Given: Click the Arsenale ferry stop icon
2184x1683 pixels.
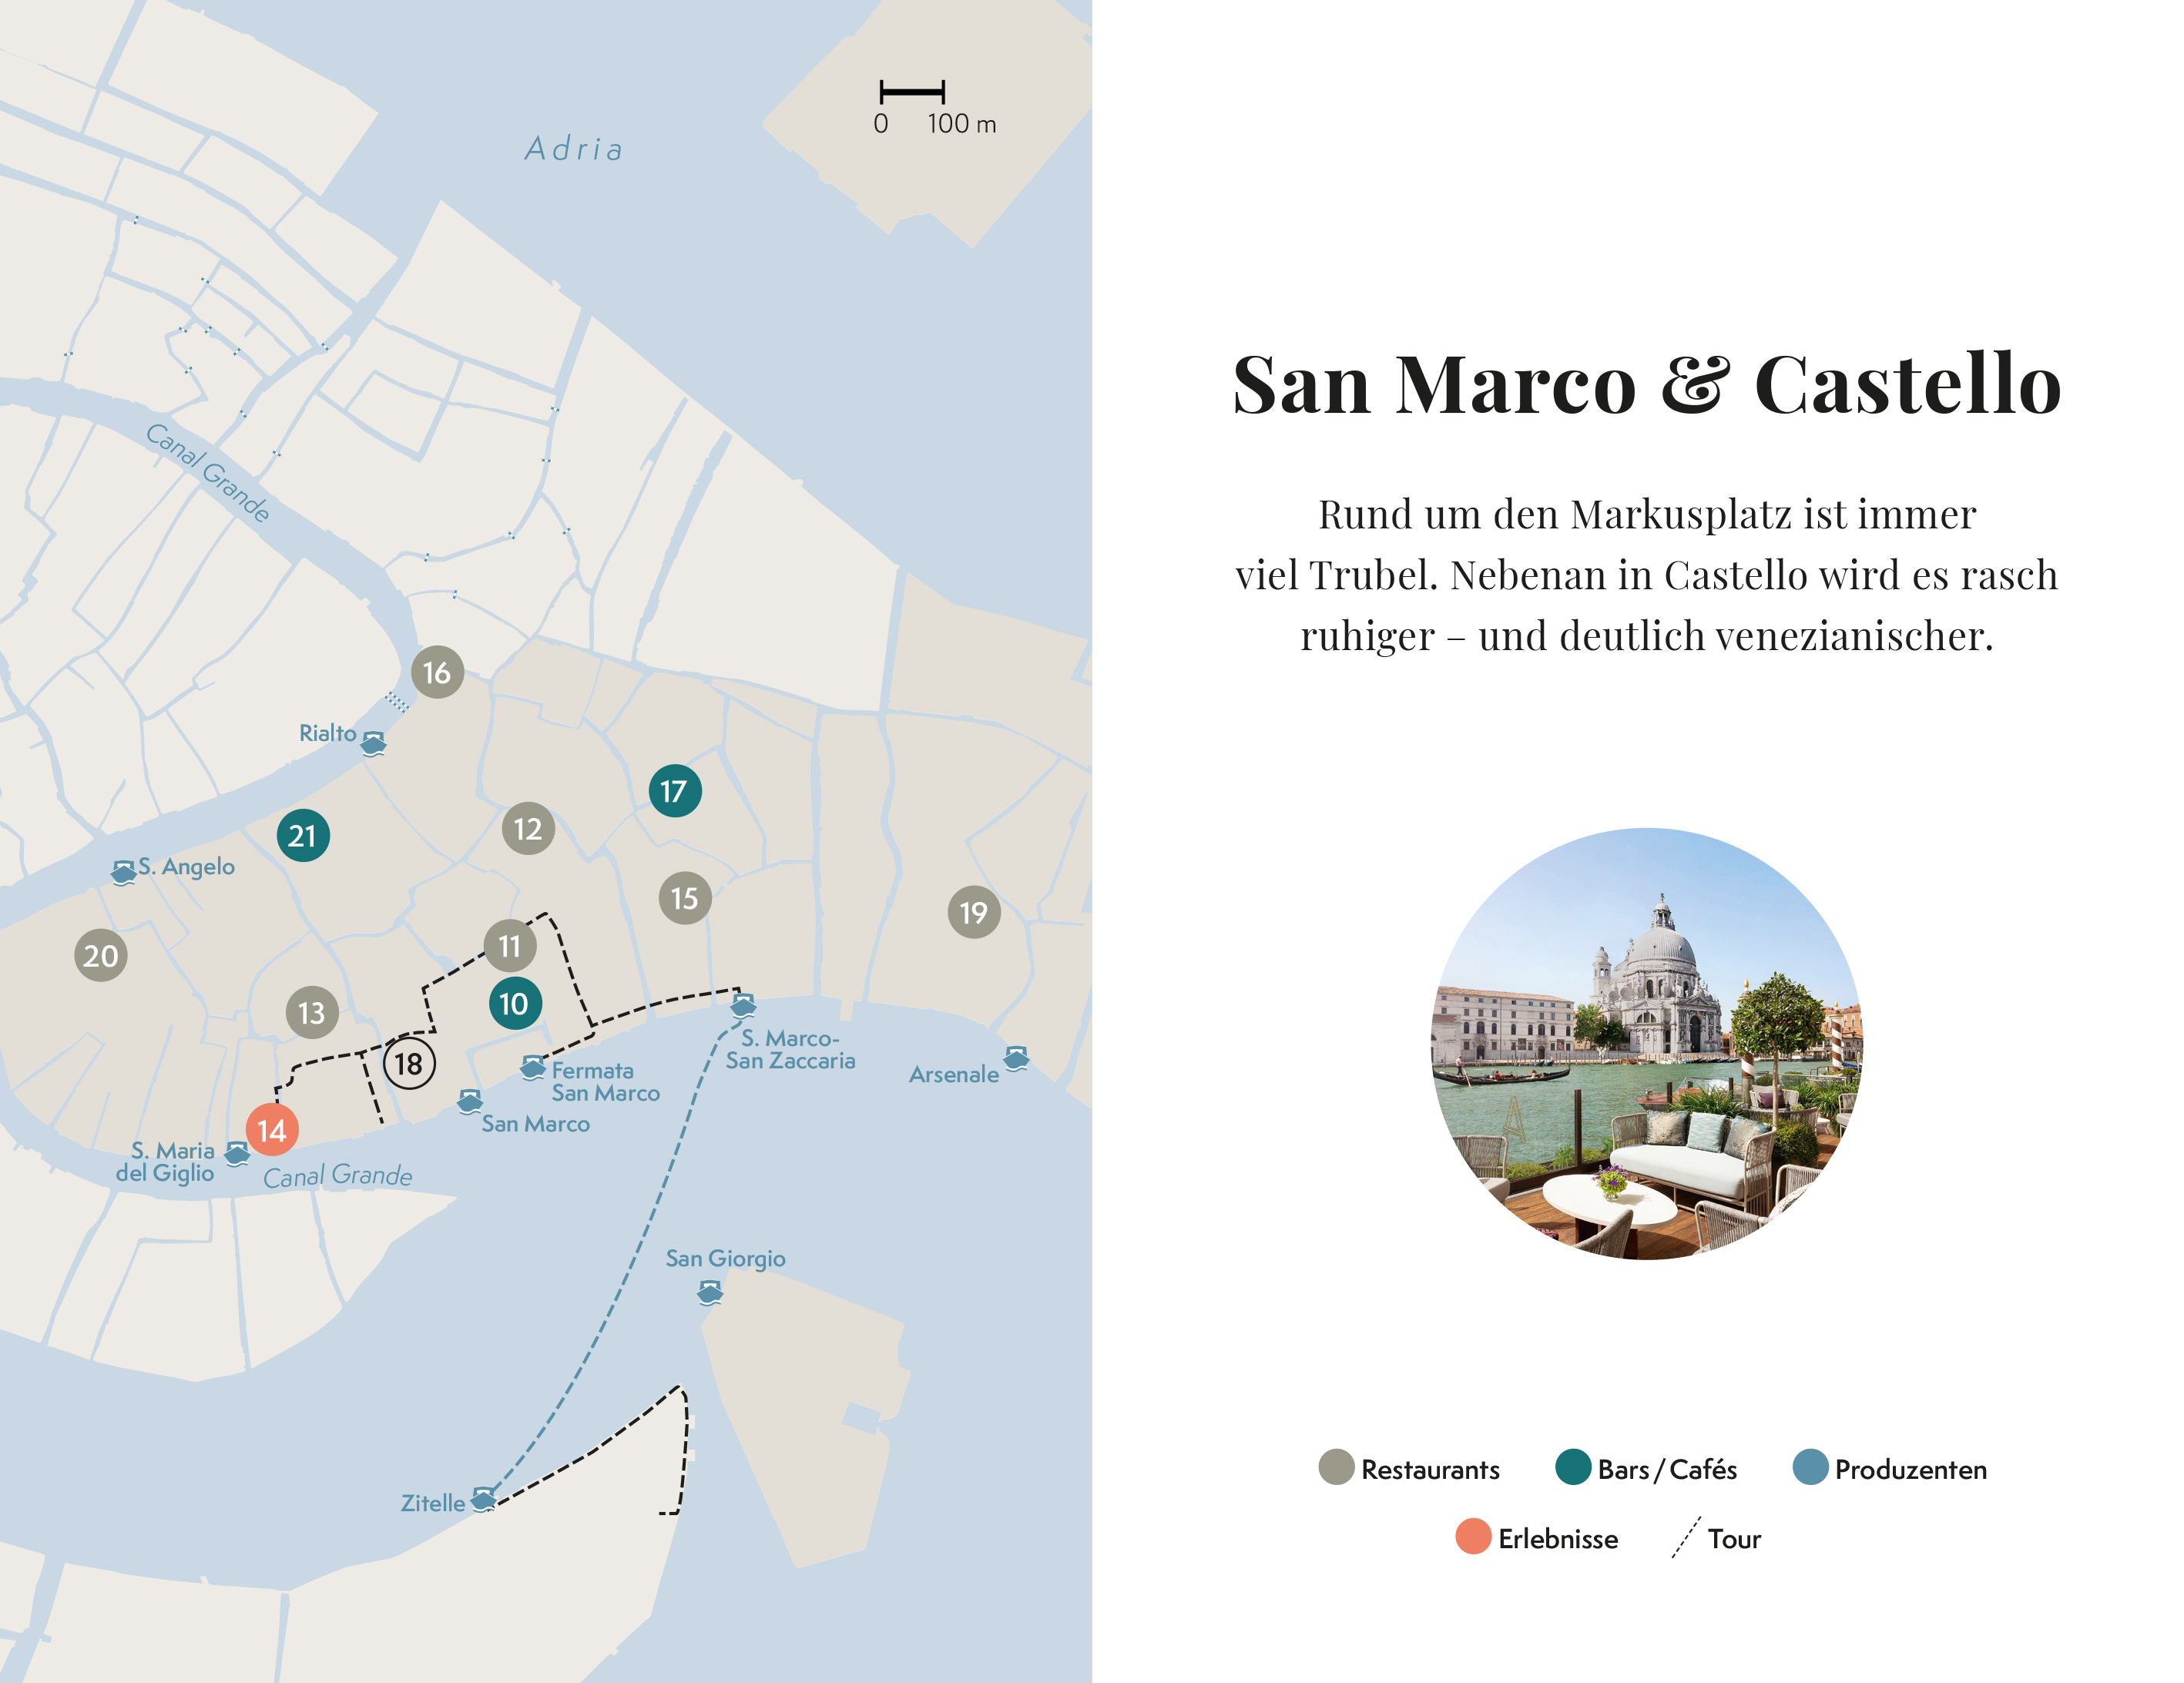Looking at the screenshot, I should (x=1016, y=1058).
